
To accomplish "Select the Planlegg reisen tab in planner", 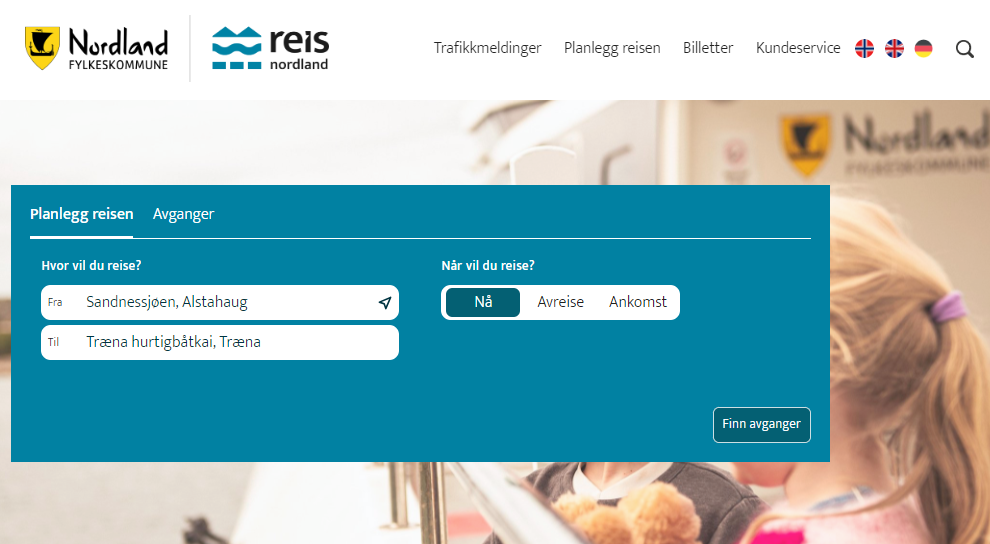I will (81, 215).
